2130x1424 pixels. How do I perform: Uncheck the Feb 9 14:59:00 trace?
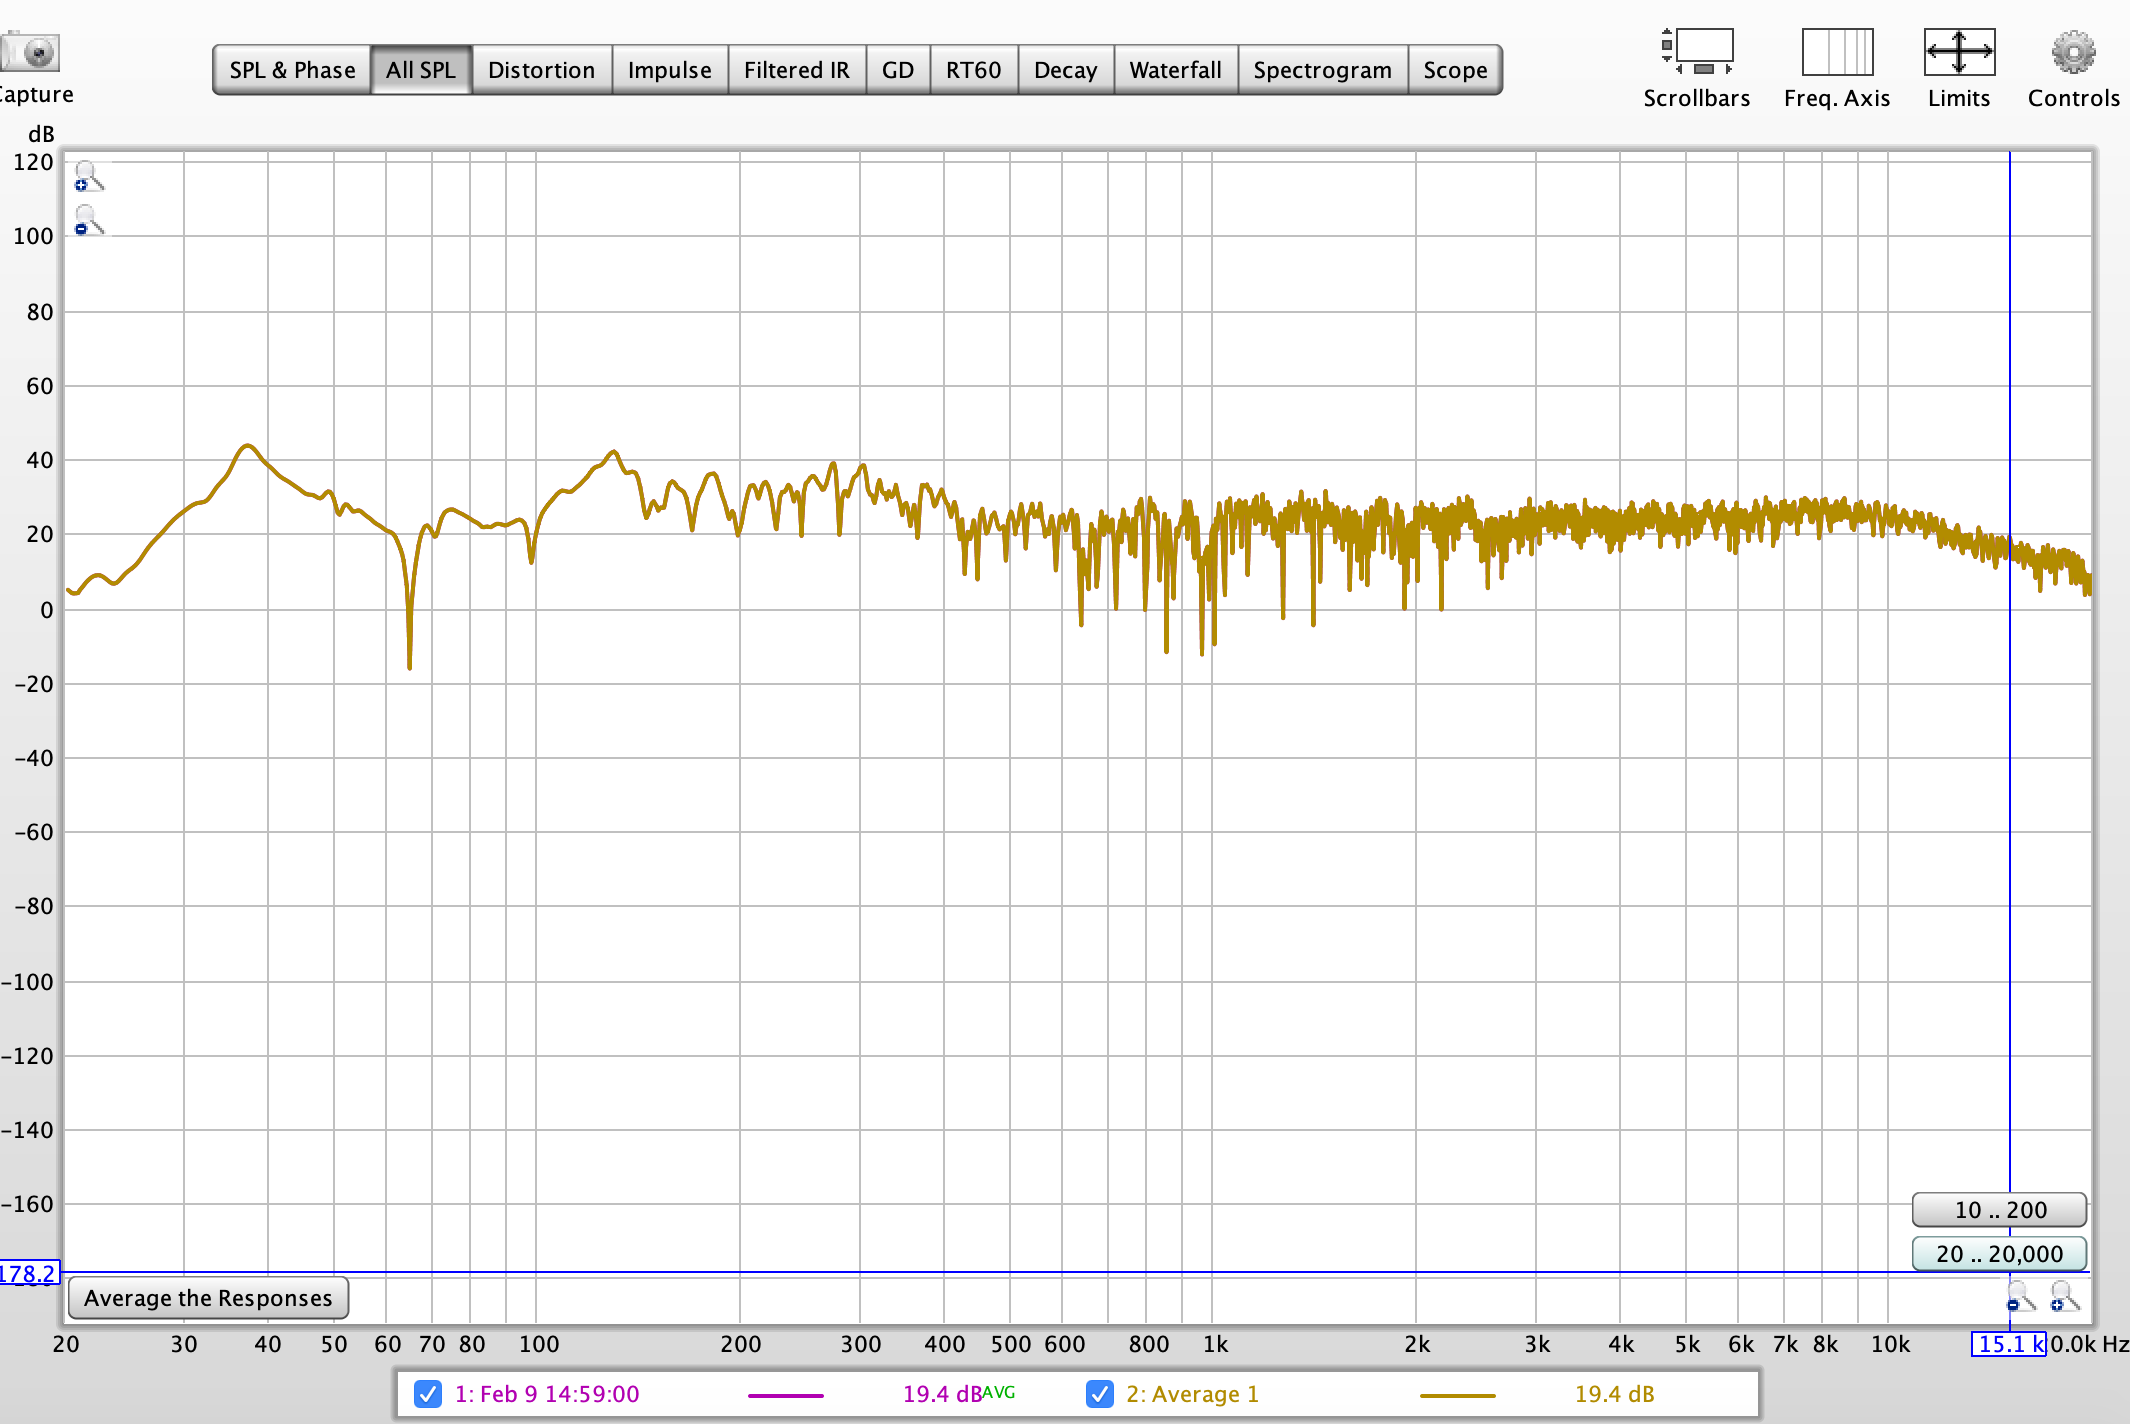pyautogui.click(x=428, y=1394)
